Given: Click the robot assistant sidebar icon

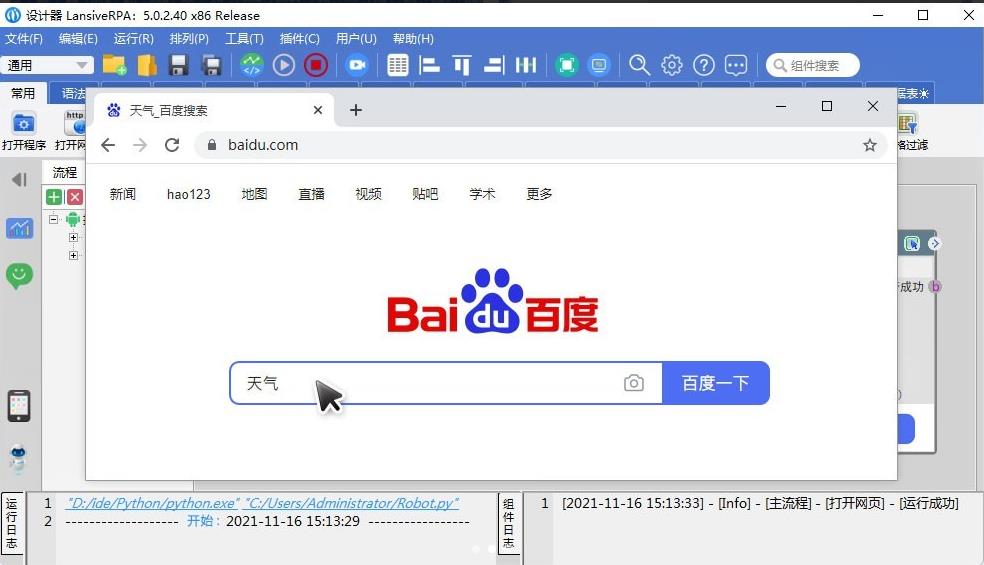Looking at the screenshot, I should click(x=19, y=459).
